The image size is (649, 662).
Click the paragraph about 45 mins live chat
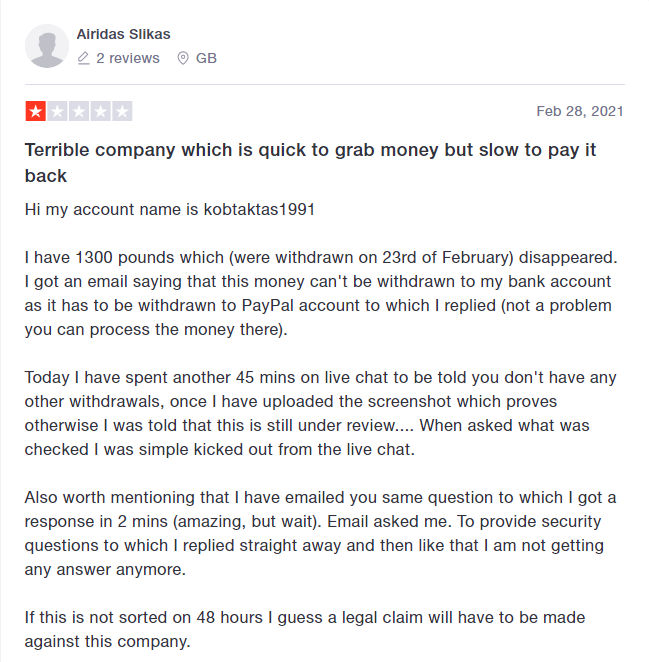click(320, 413)
